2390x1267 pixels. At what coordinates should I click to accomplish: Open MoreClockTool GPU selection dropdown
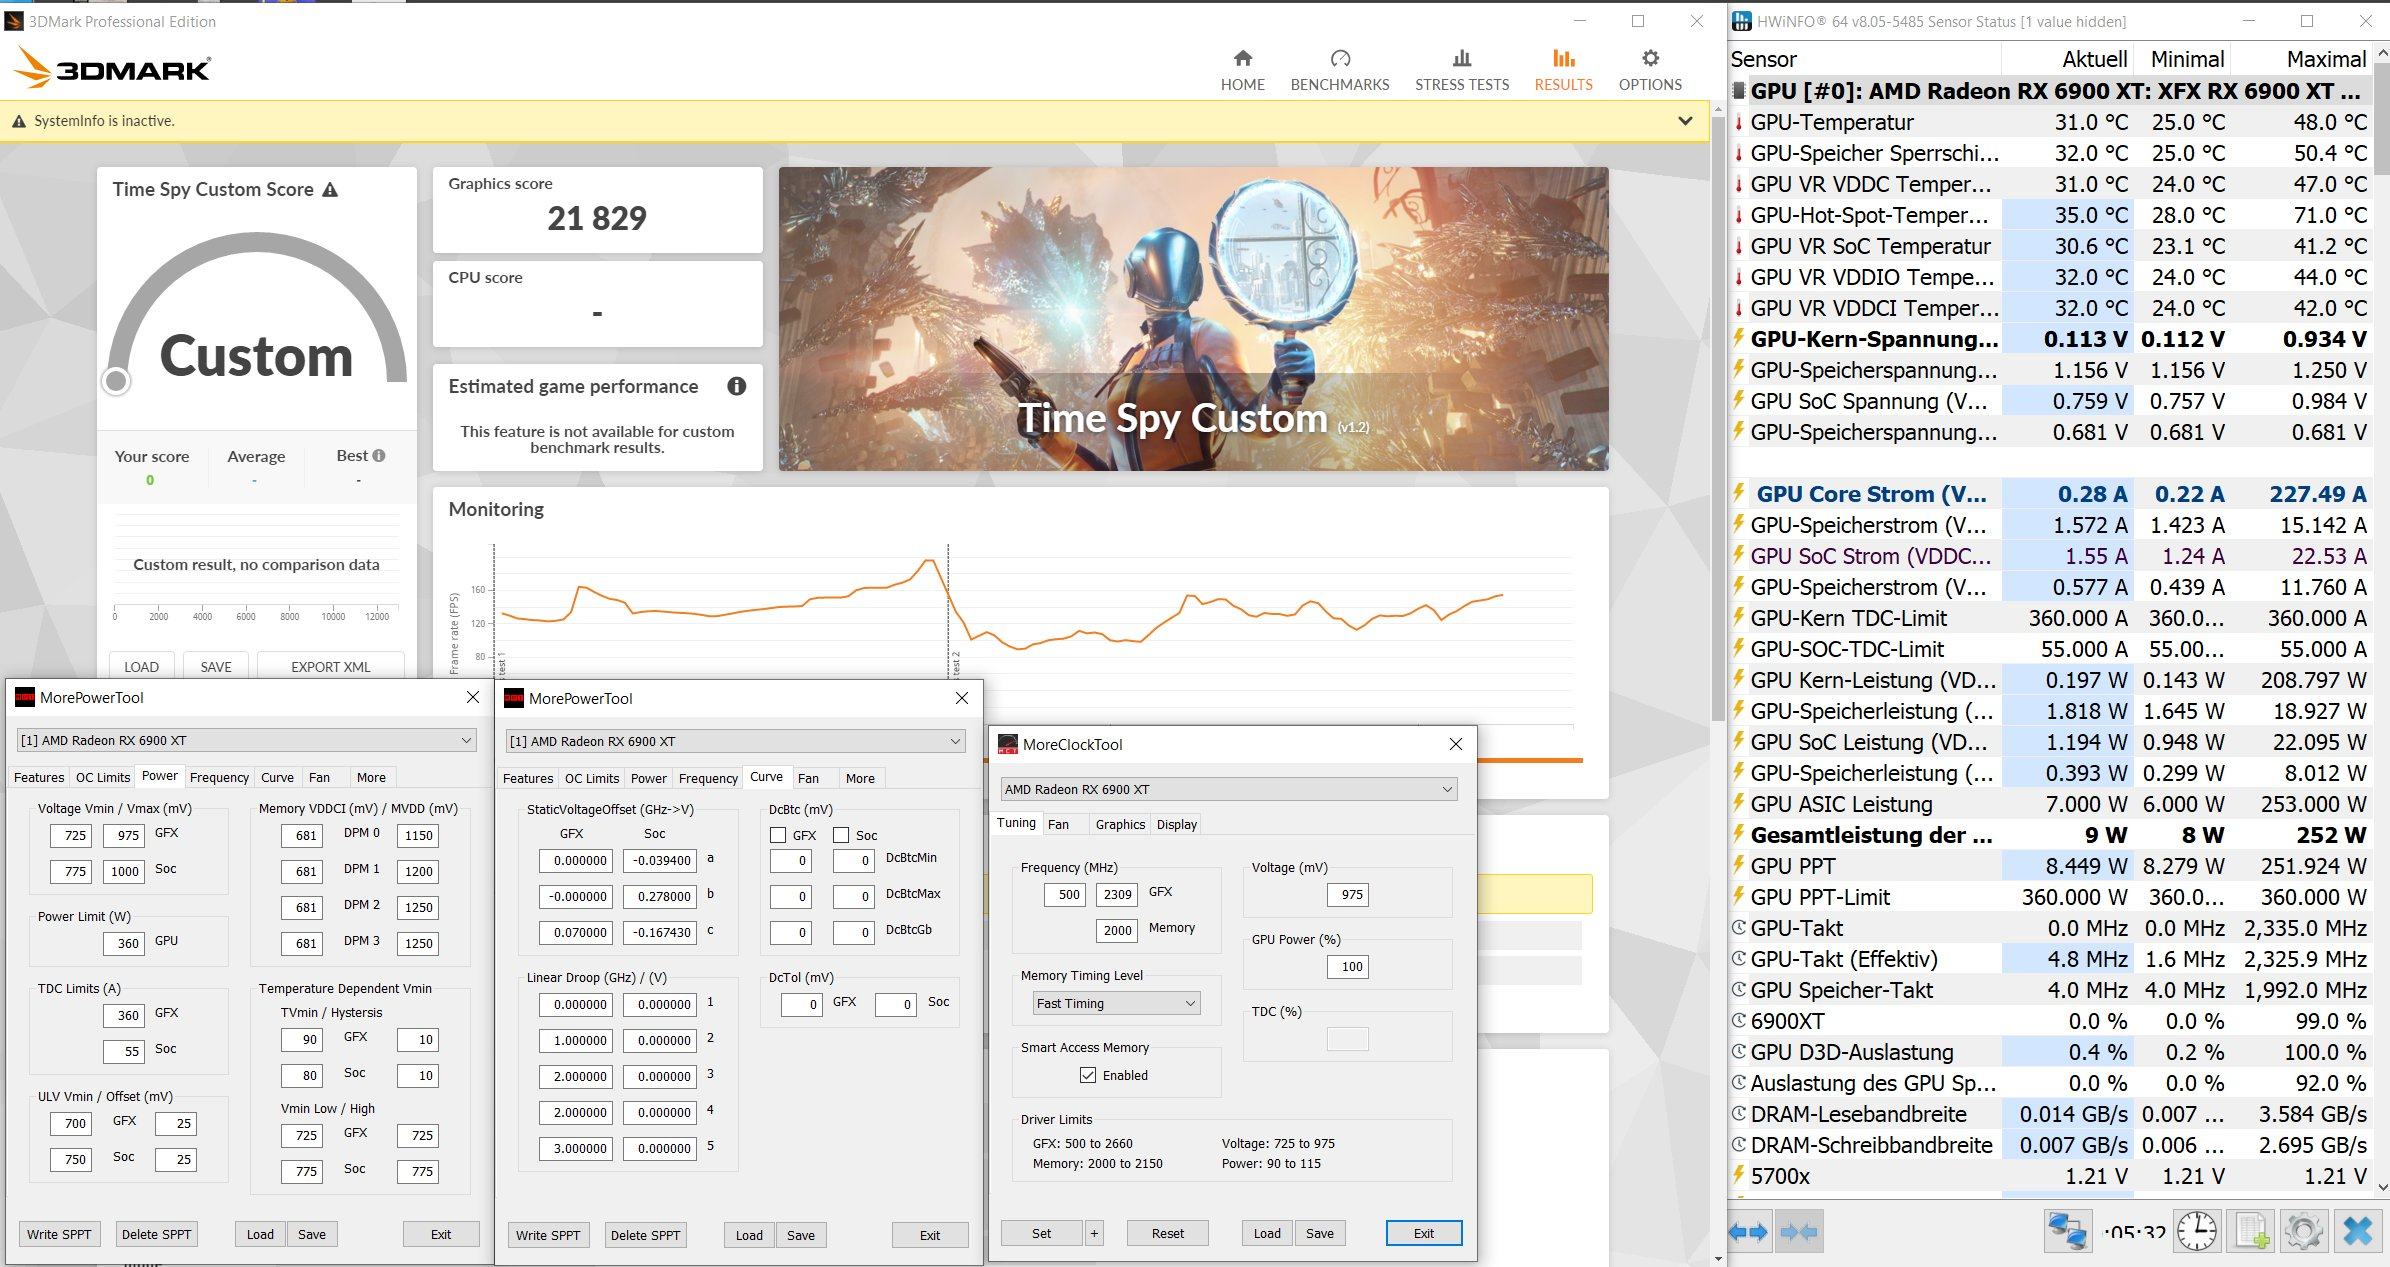(x=1228, y=789)
